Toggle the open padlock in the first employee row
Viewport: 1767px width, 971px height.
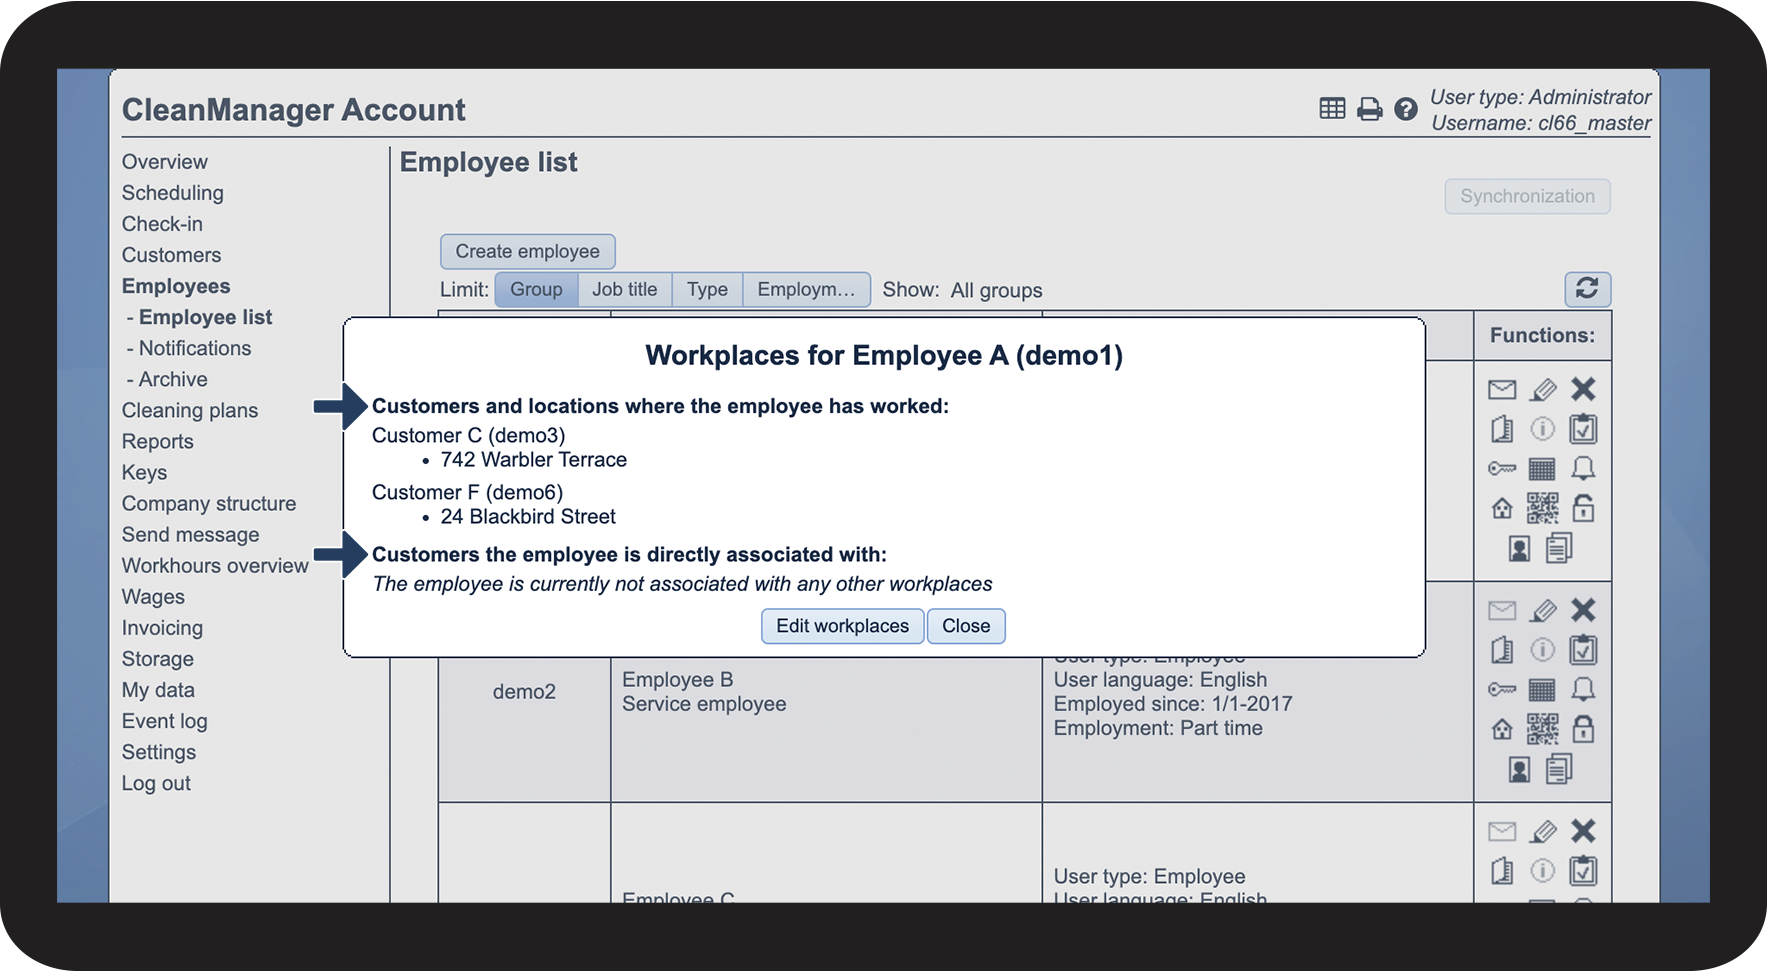(x=1583, y=508)
